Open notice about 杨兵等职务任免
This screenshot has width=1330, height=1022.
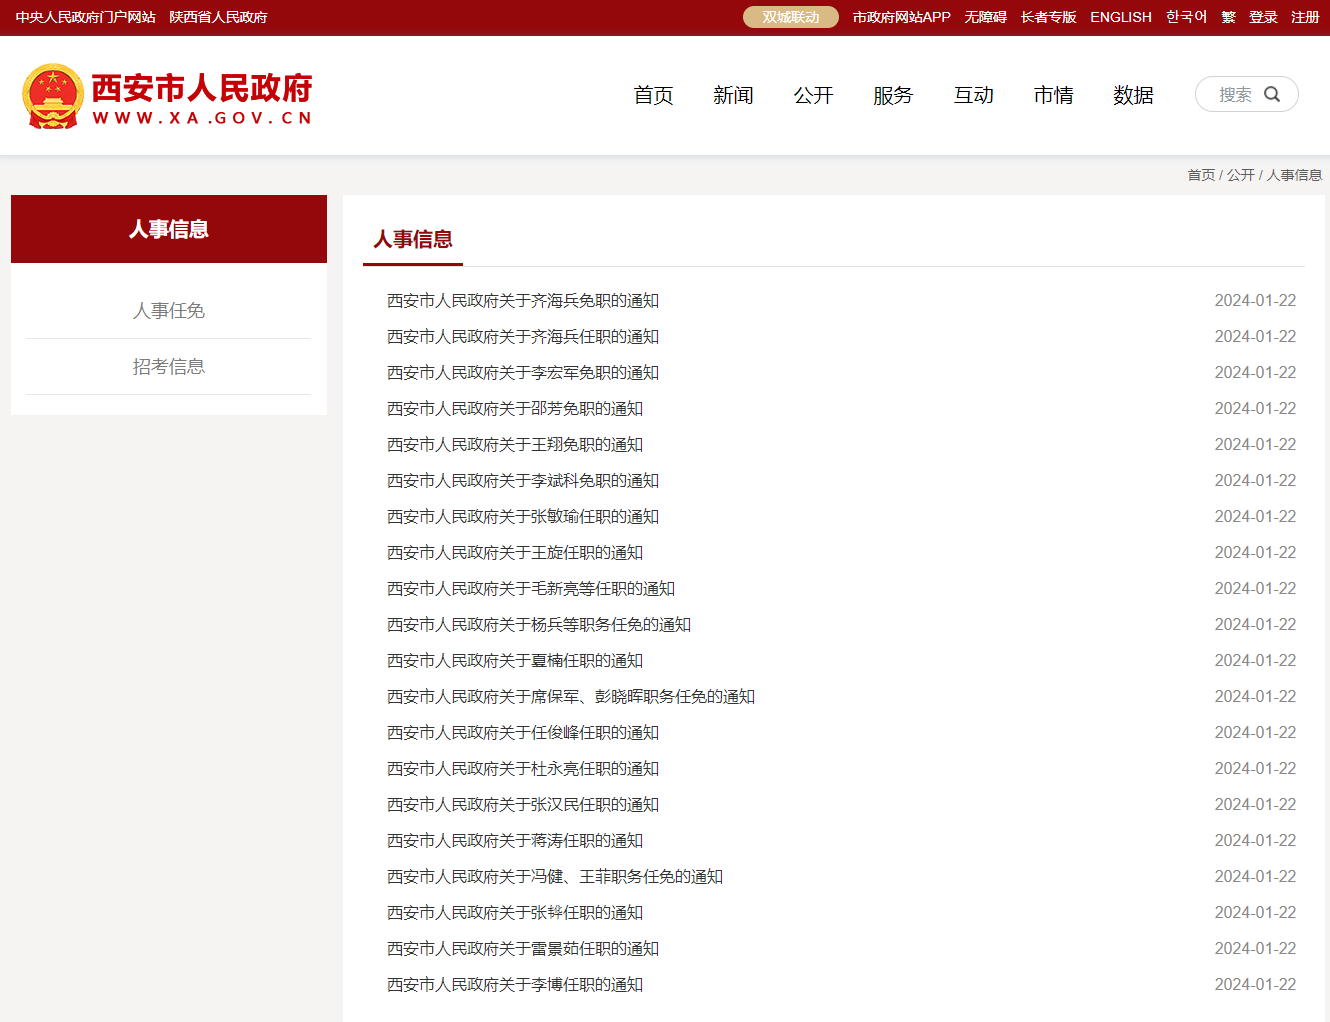(539, 625)
